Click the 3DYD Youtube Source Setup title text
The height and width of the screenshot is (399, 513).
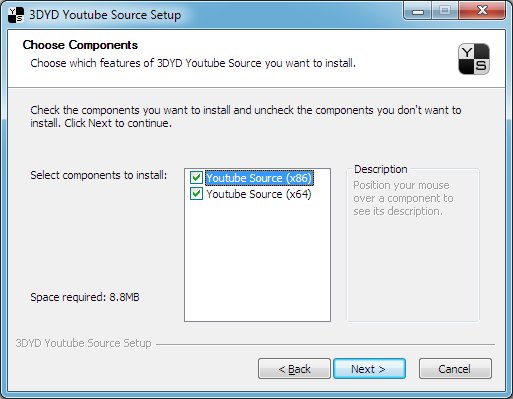point(105,15)
